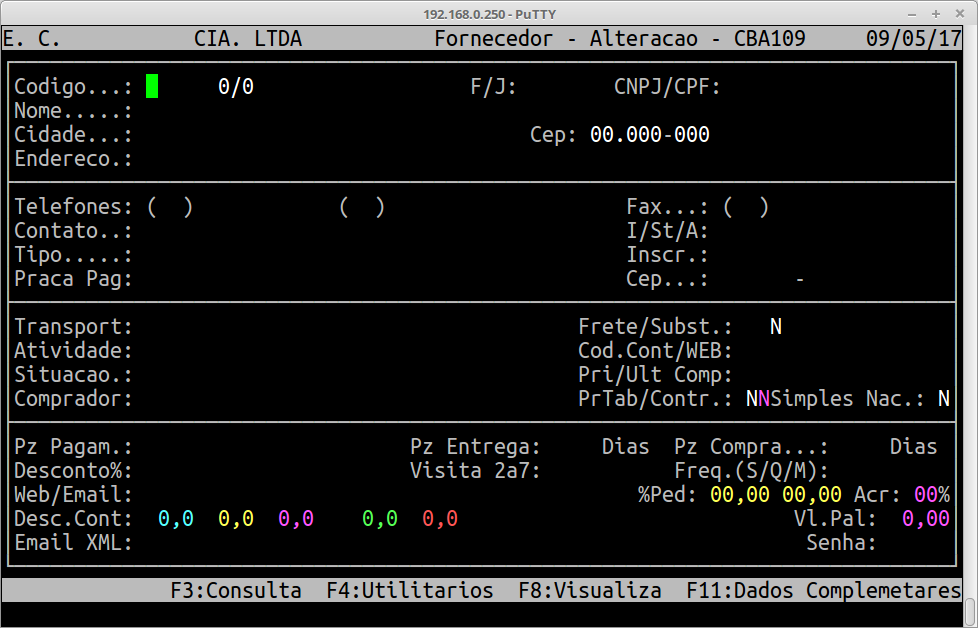Select the cyan 0,0 Desc.Cont value

pyautogui.click(x=176, y=519)
